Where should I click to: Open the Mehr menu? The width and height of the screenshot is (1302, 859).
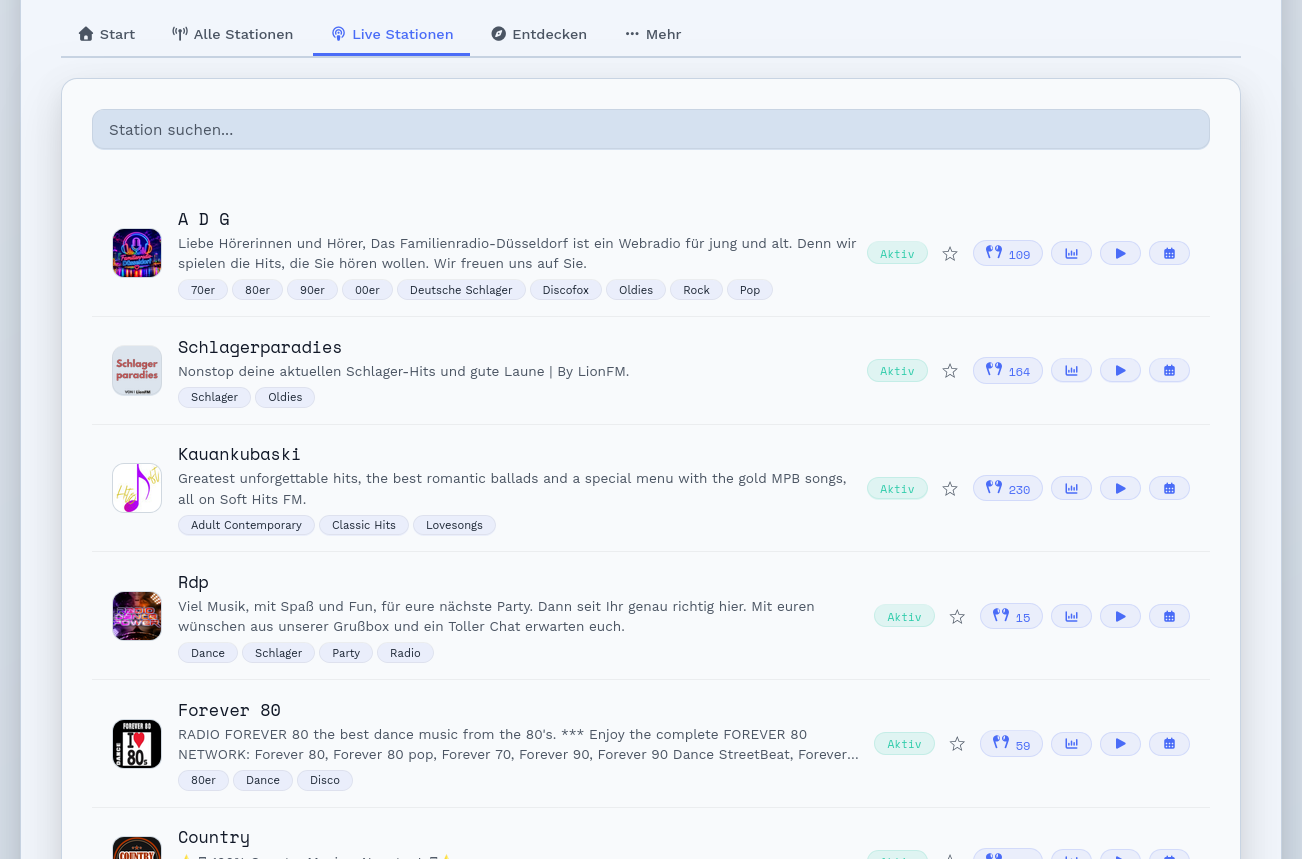point(653,34)
